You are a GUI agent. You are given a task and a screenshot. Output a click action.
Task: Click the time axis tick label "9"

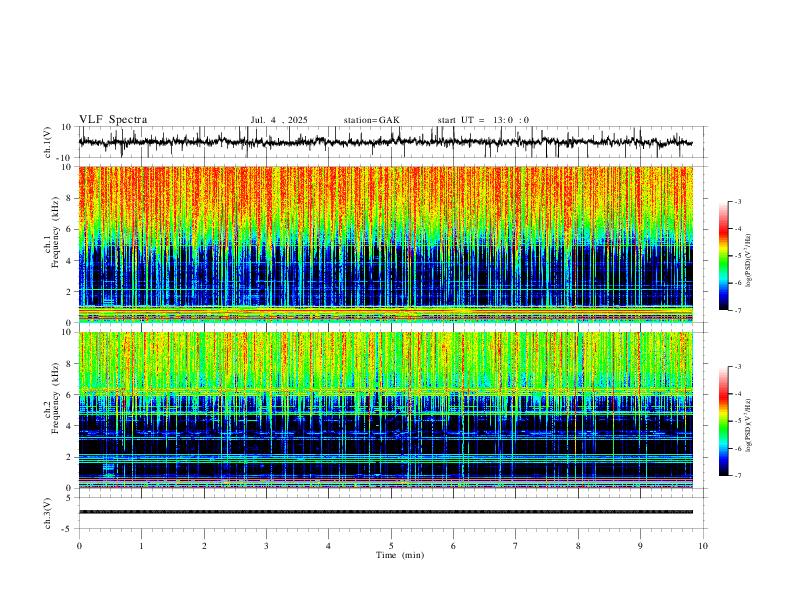pyautogui.click(x=640, y=546)
